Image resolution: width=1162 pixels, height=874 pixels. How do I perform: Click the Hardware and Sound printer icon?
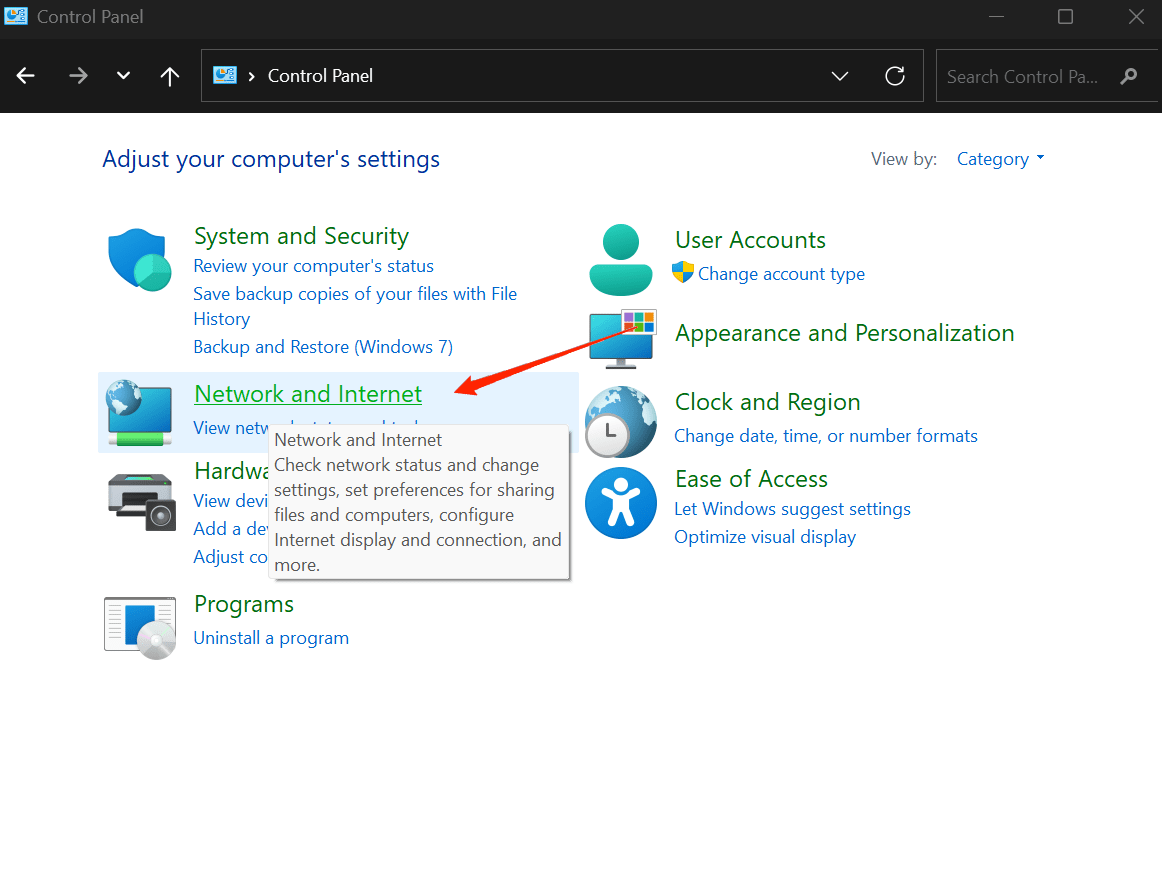point(140,501)
